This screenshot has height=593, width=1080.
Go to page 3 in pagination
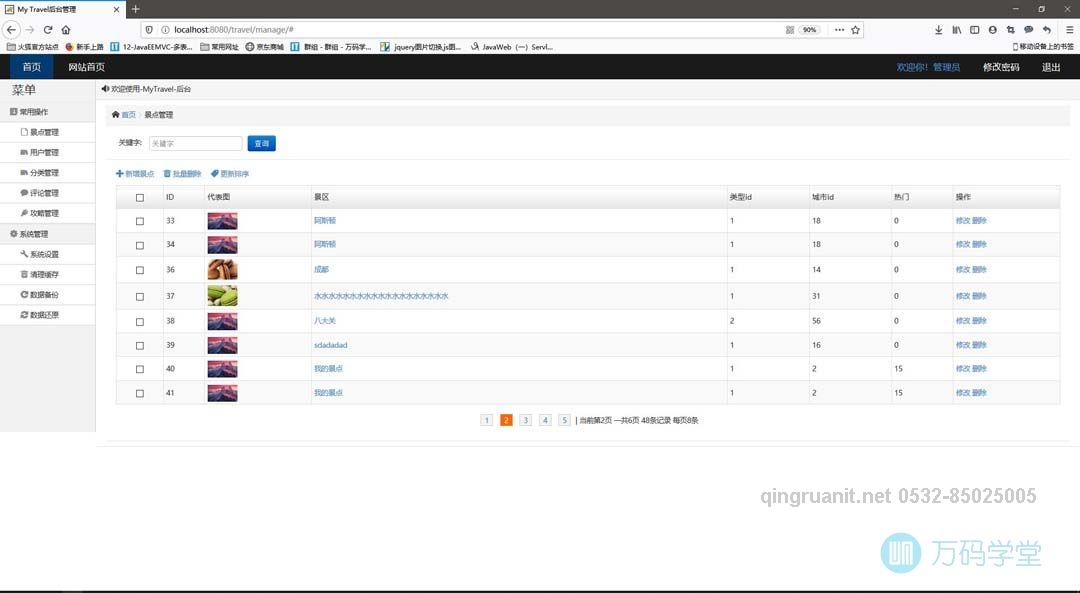click(525, 421)
